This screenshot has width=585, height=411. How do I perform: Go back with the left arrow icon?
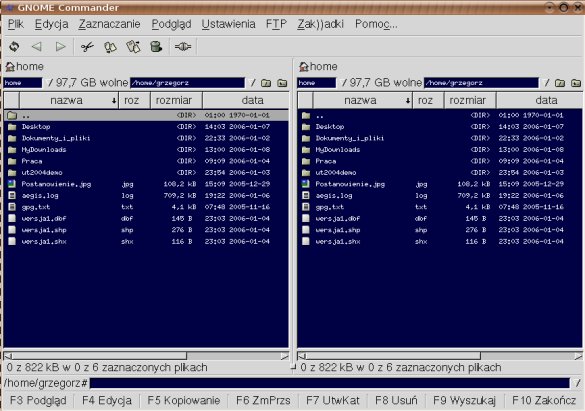(37, 47)
